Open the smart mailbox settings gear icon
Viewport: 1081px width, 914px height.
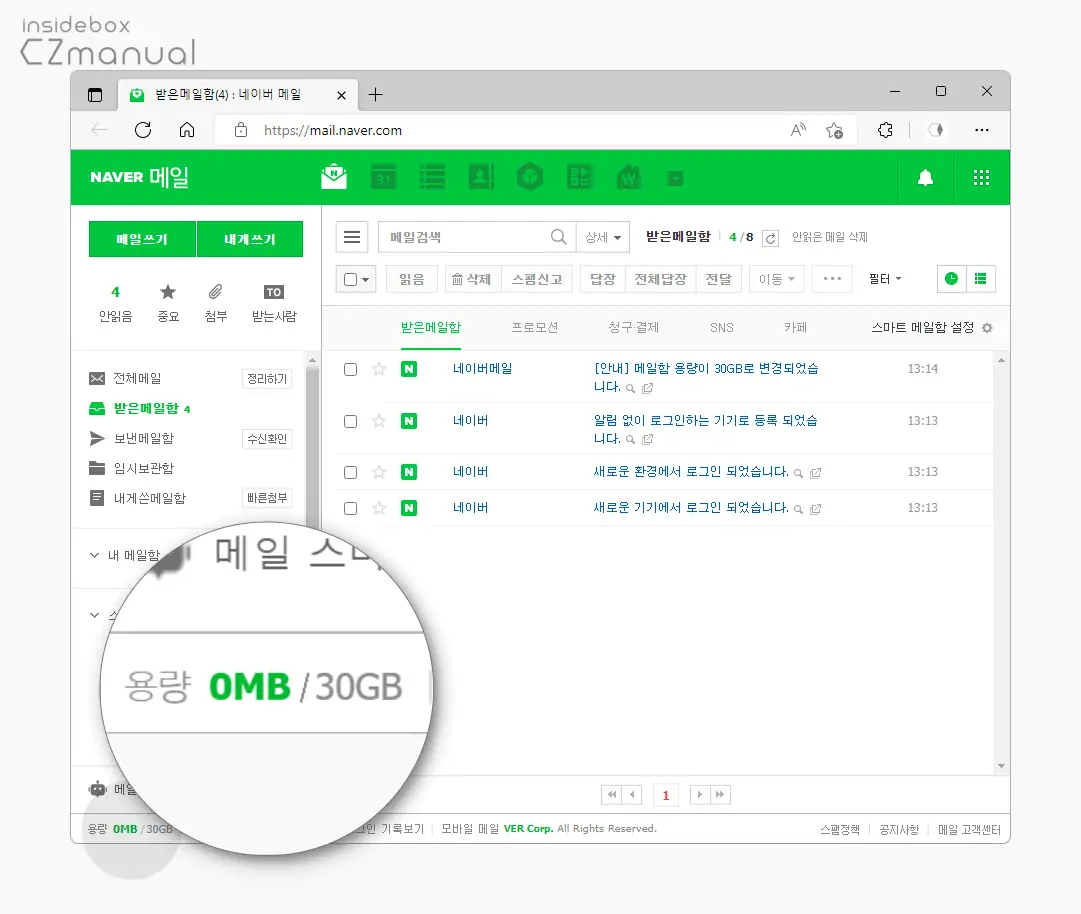pos(988,327)
